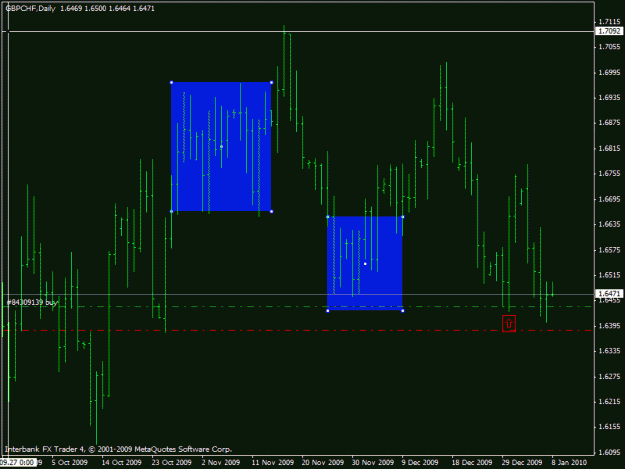
Task: Click the 11 Nov 2009 date label
Action: tap(273, 462)
